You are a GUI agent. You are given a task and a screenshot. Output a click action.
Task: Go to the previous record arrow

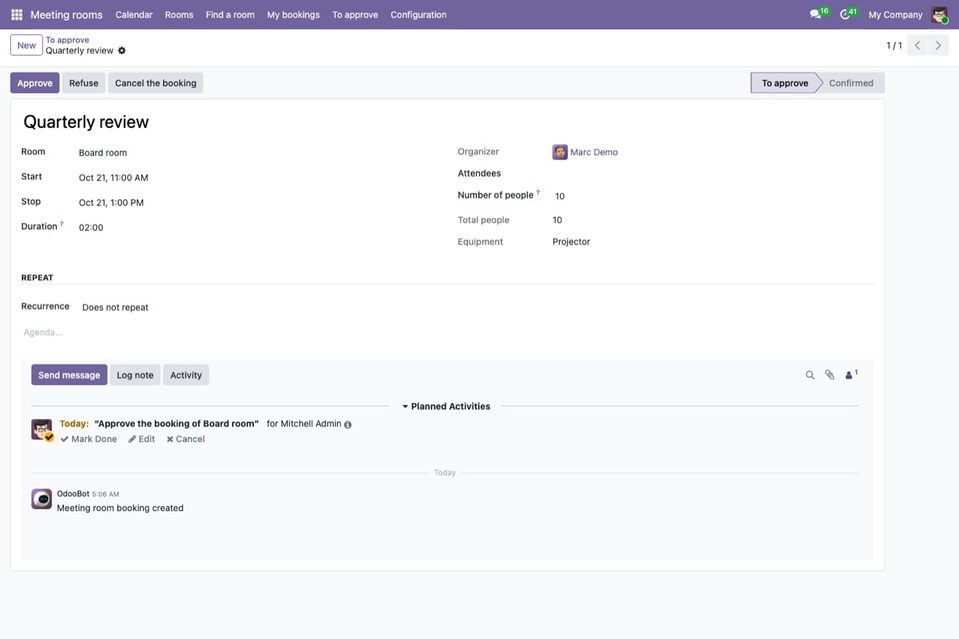tap(917, 45)
